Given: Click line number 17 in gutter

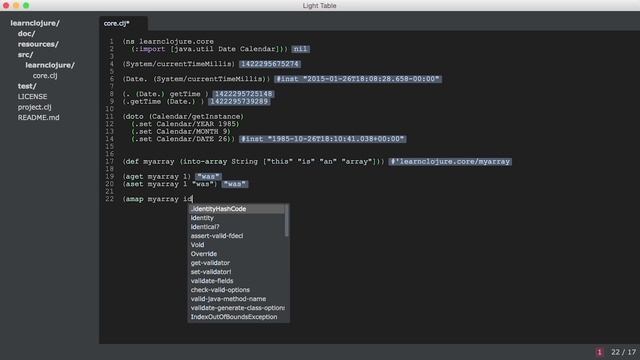Looking at the screenshot, I should 109,162.
